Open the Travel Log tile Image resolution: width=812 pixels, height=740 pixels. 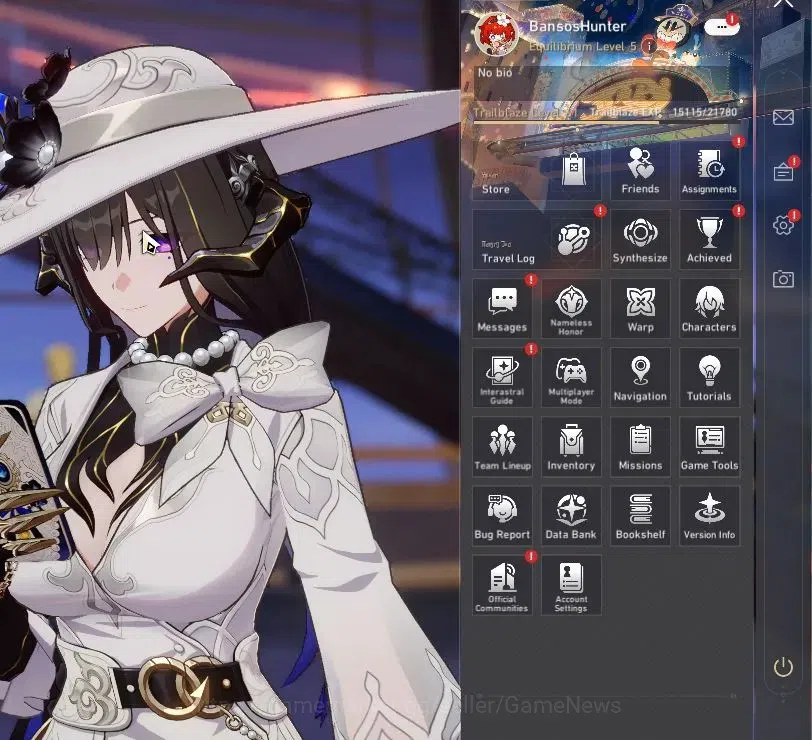536,240
